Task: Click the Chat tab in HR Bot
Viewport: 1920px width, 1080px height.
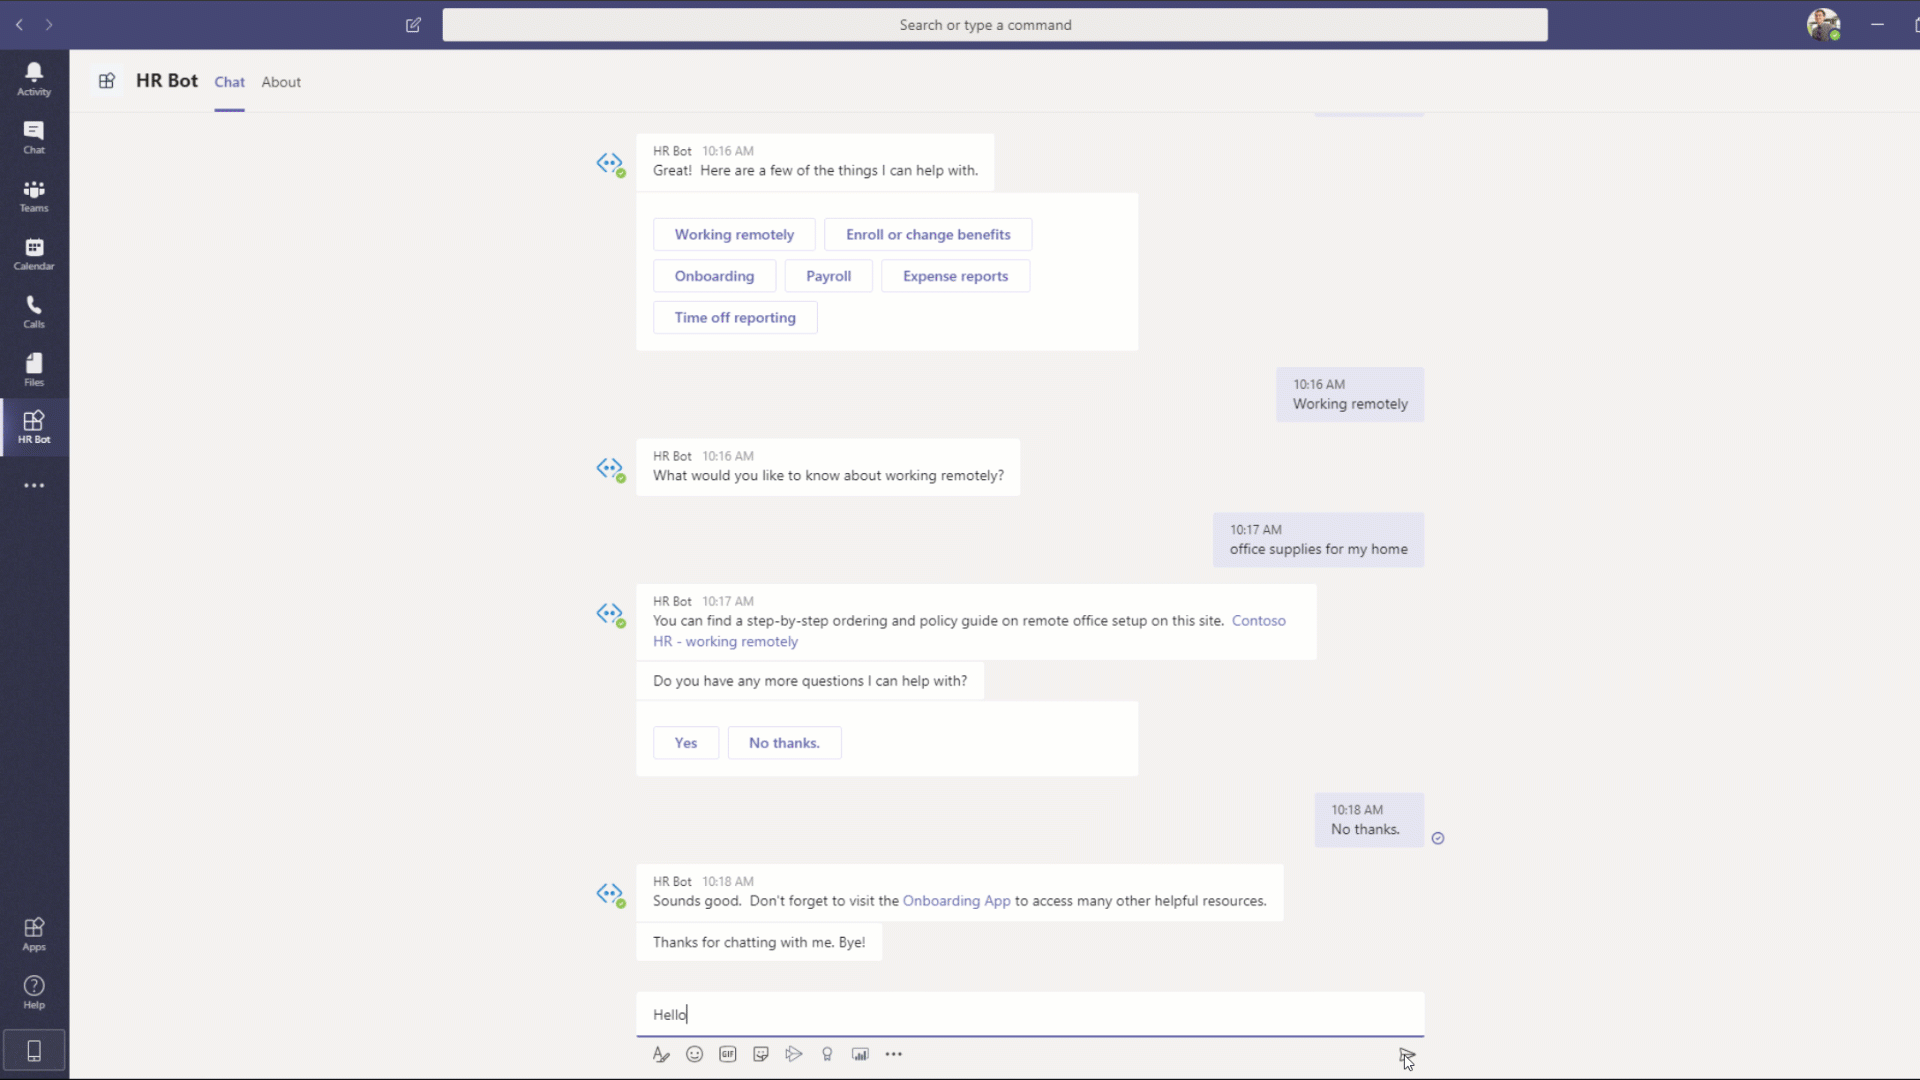Action: click(x=228, y=82)
